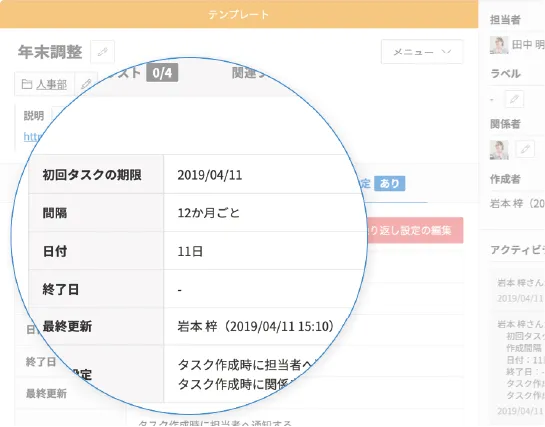Click the folder icon before 人事部
Viewport: 545px width, 427px height.
coord(26,84)
